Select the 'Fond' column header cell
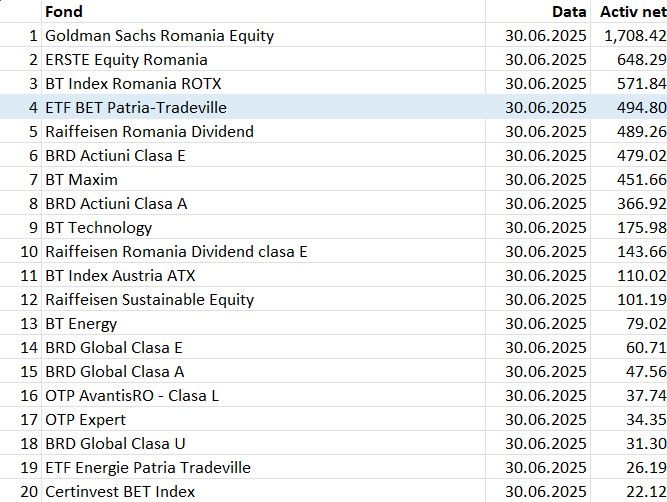Image resolution: width=667 pixels, height=502 pixels. pos(263,11)
